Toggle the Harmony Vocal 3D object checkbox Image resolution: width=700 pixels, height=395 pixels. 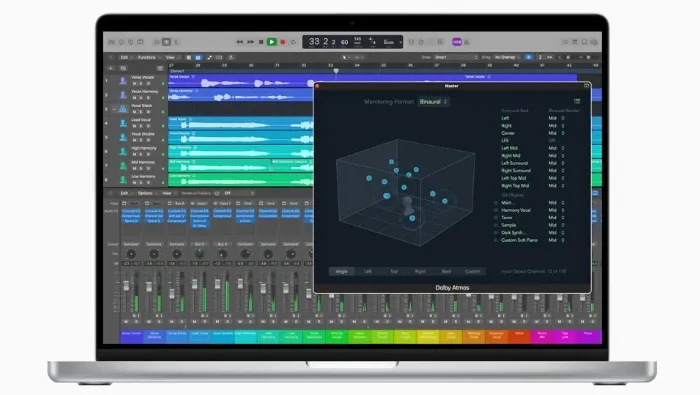click(x=496, y=210)
